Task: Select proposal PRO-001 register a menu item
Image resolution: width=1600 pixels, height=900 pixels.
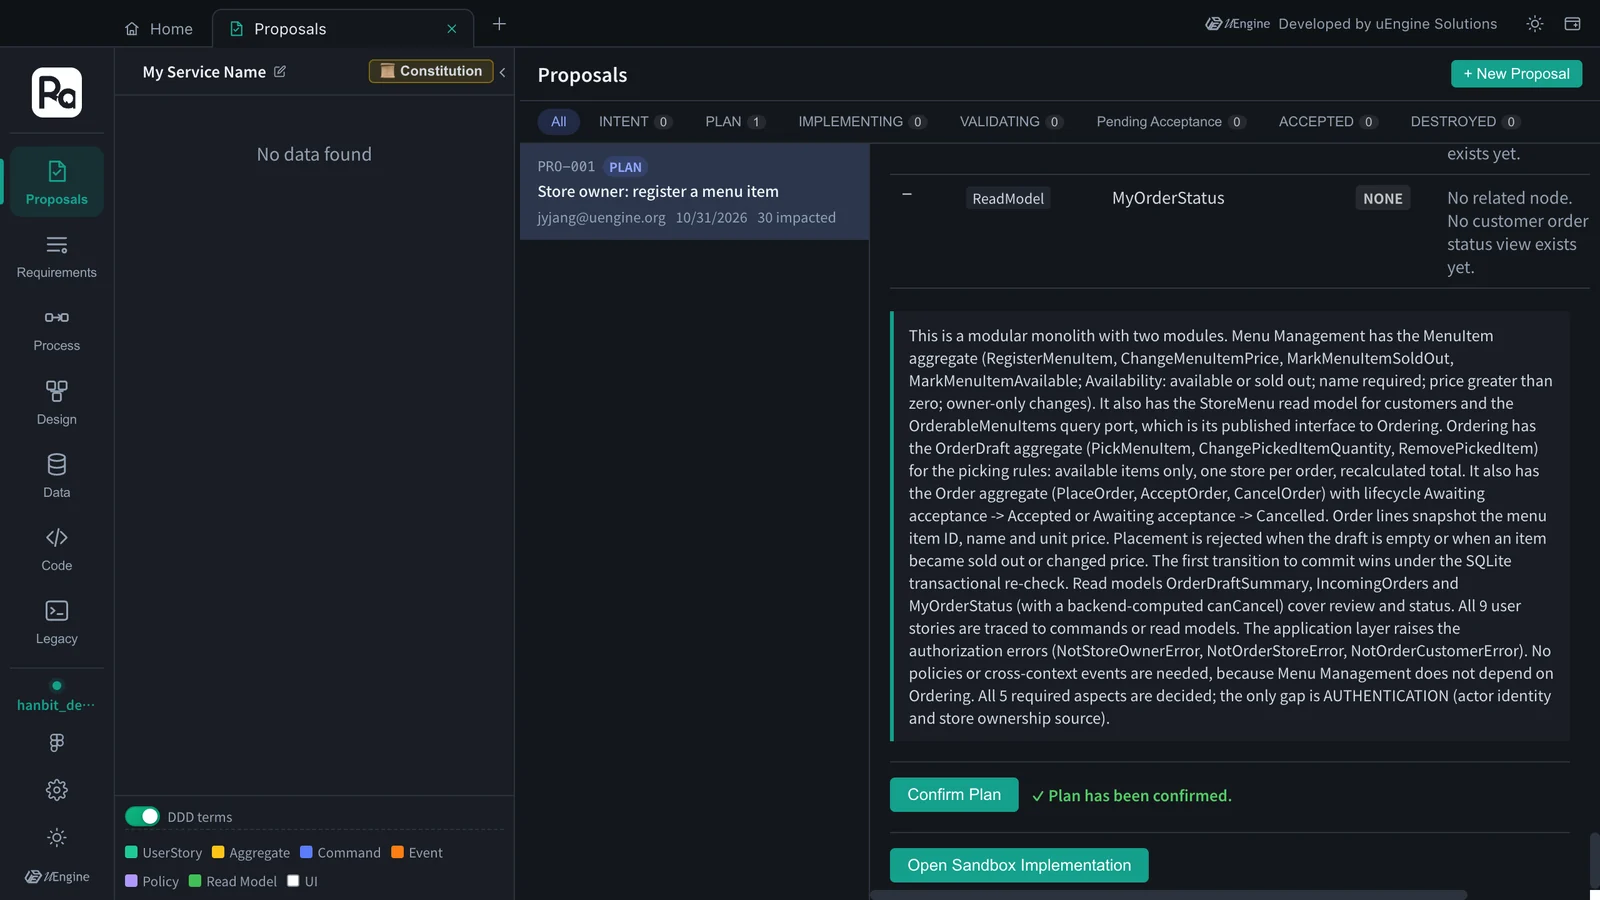Action: (x=694, y=191)
